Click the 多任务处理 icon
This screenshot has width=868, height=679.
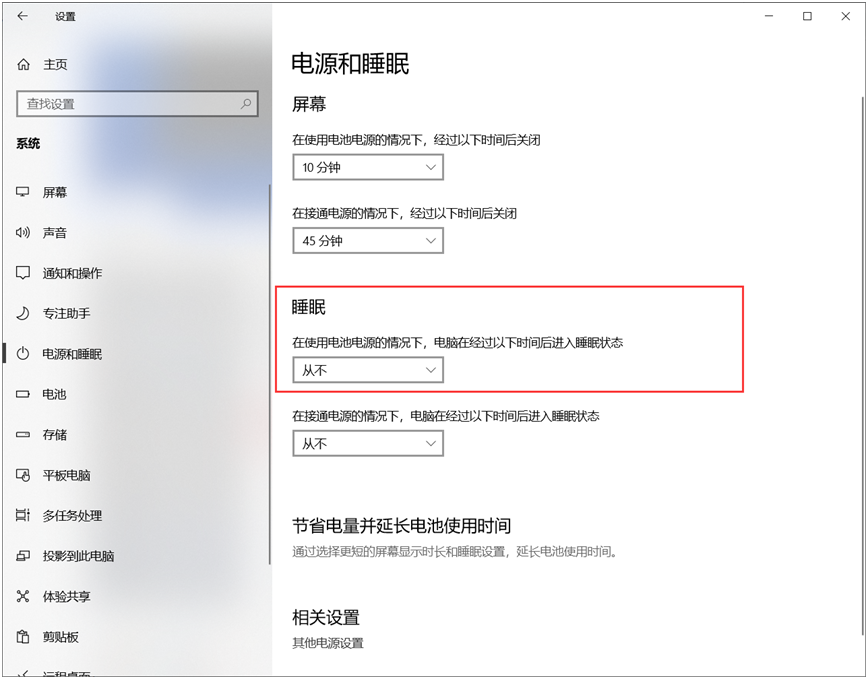tap(23, 515)
